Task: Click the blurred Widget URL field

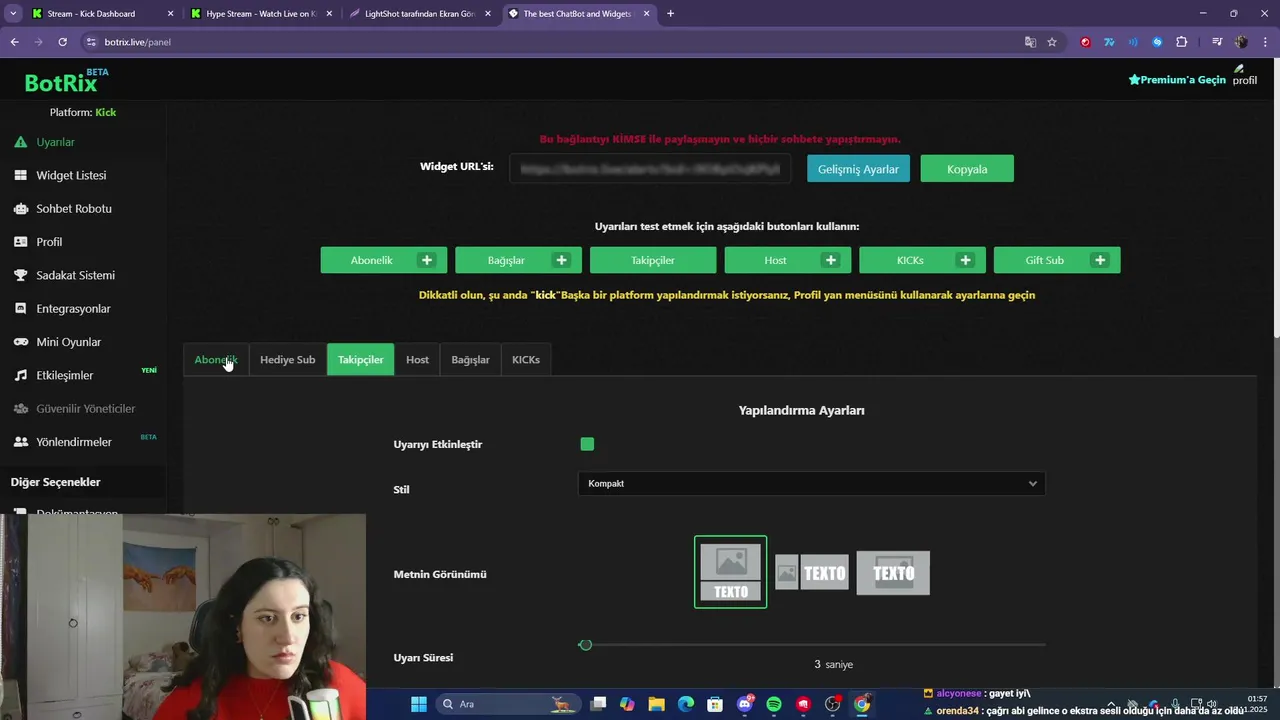Action: click(x=650, y=169)
